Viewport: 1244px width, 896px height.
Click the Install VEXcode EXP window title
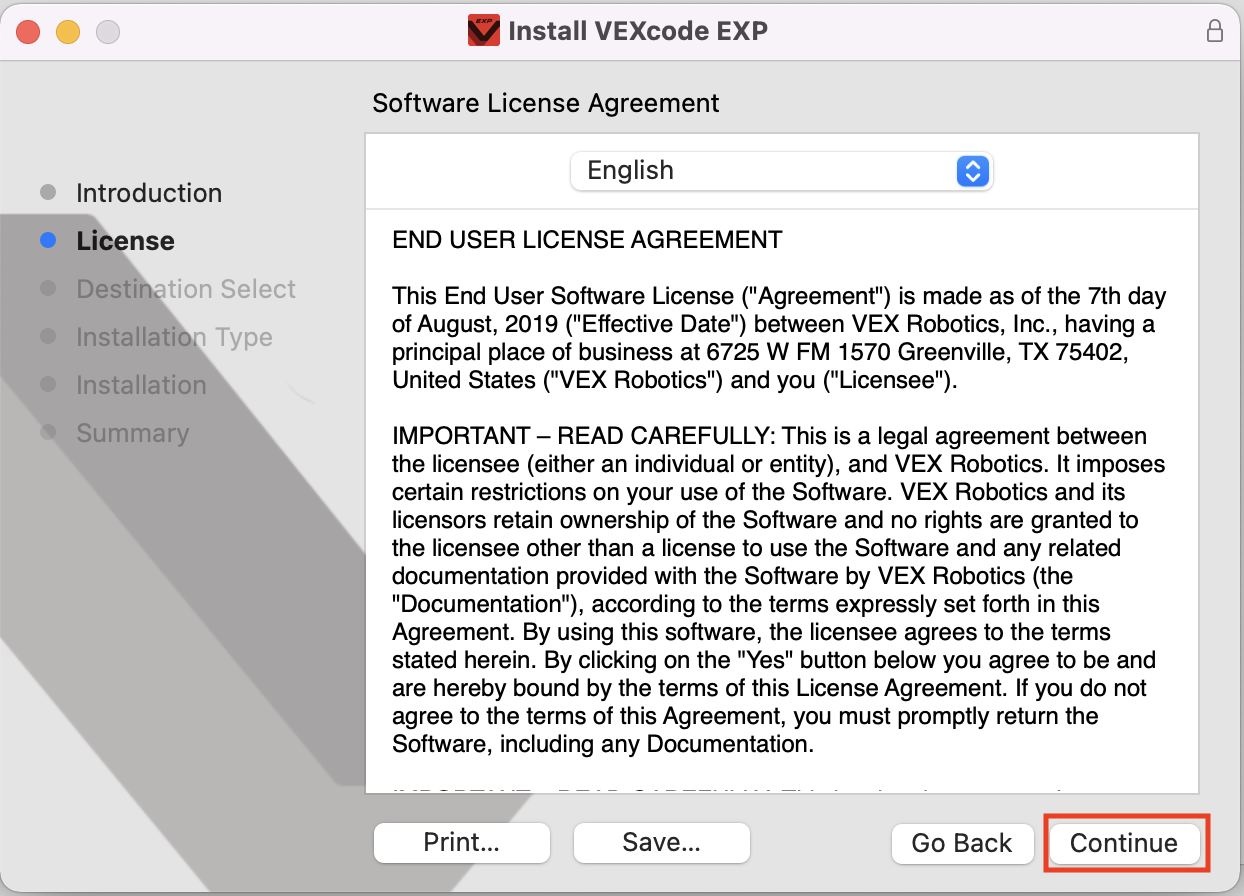pos(638,31)
